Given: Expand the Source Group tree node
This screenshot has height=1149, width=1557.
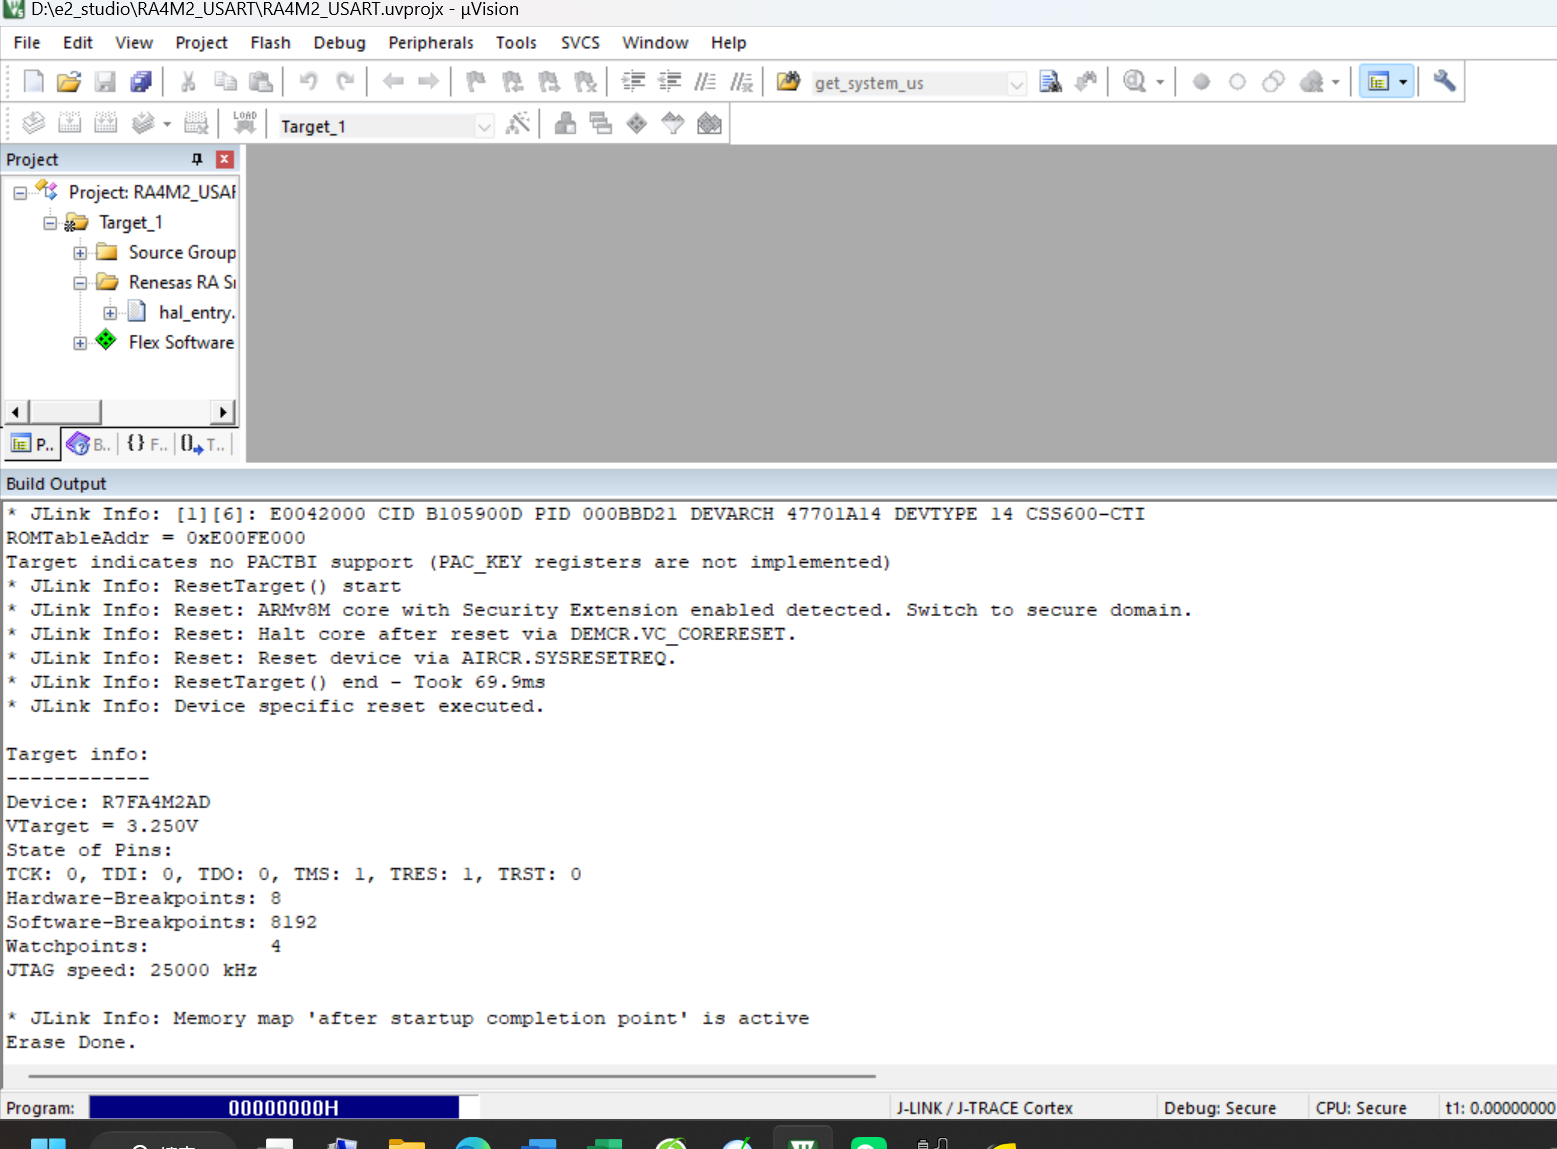Looking at the screenshot, I should pyautogui.click(x=80, y=253).
